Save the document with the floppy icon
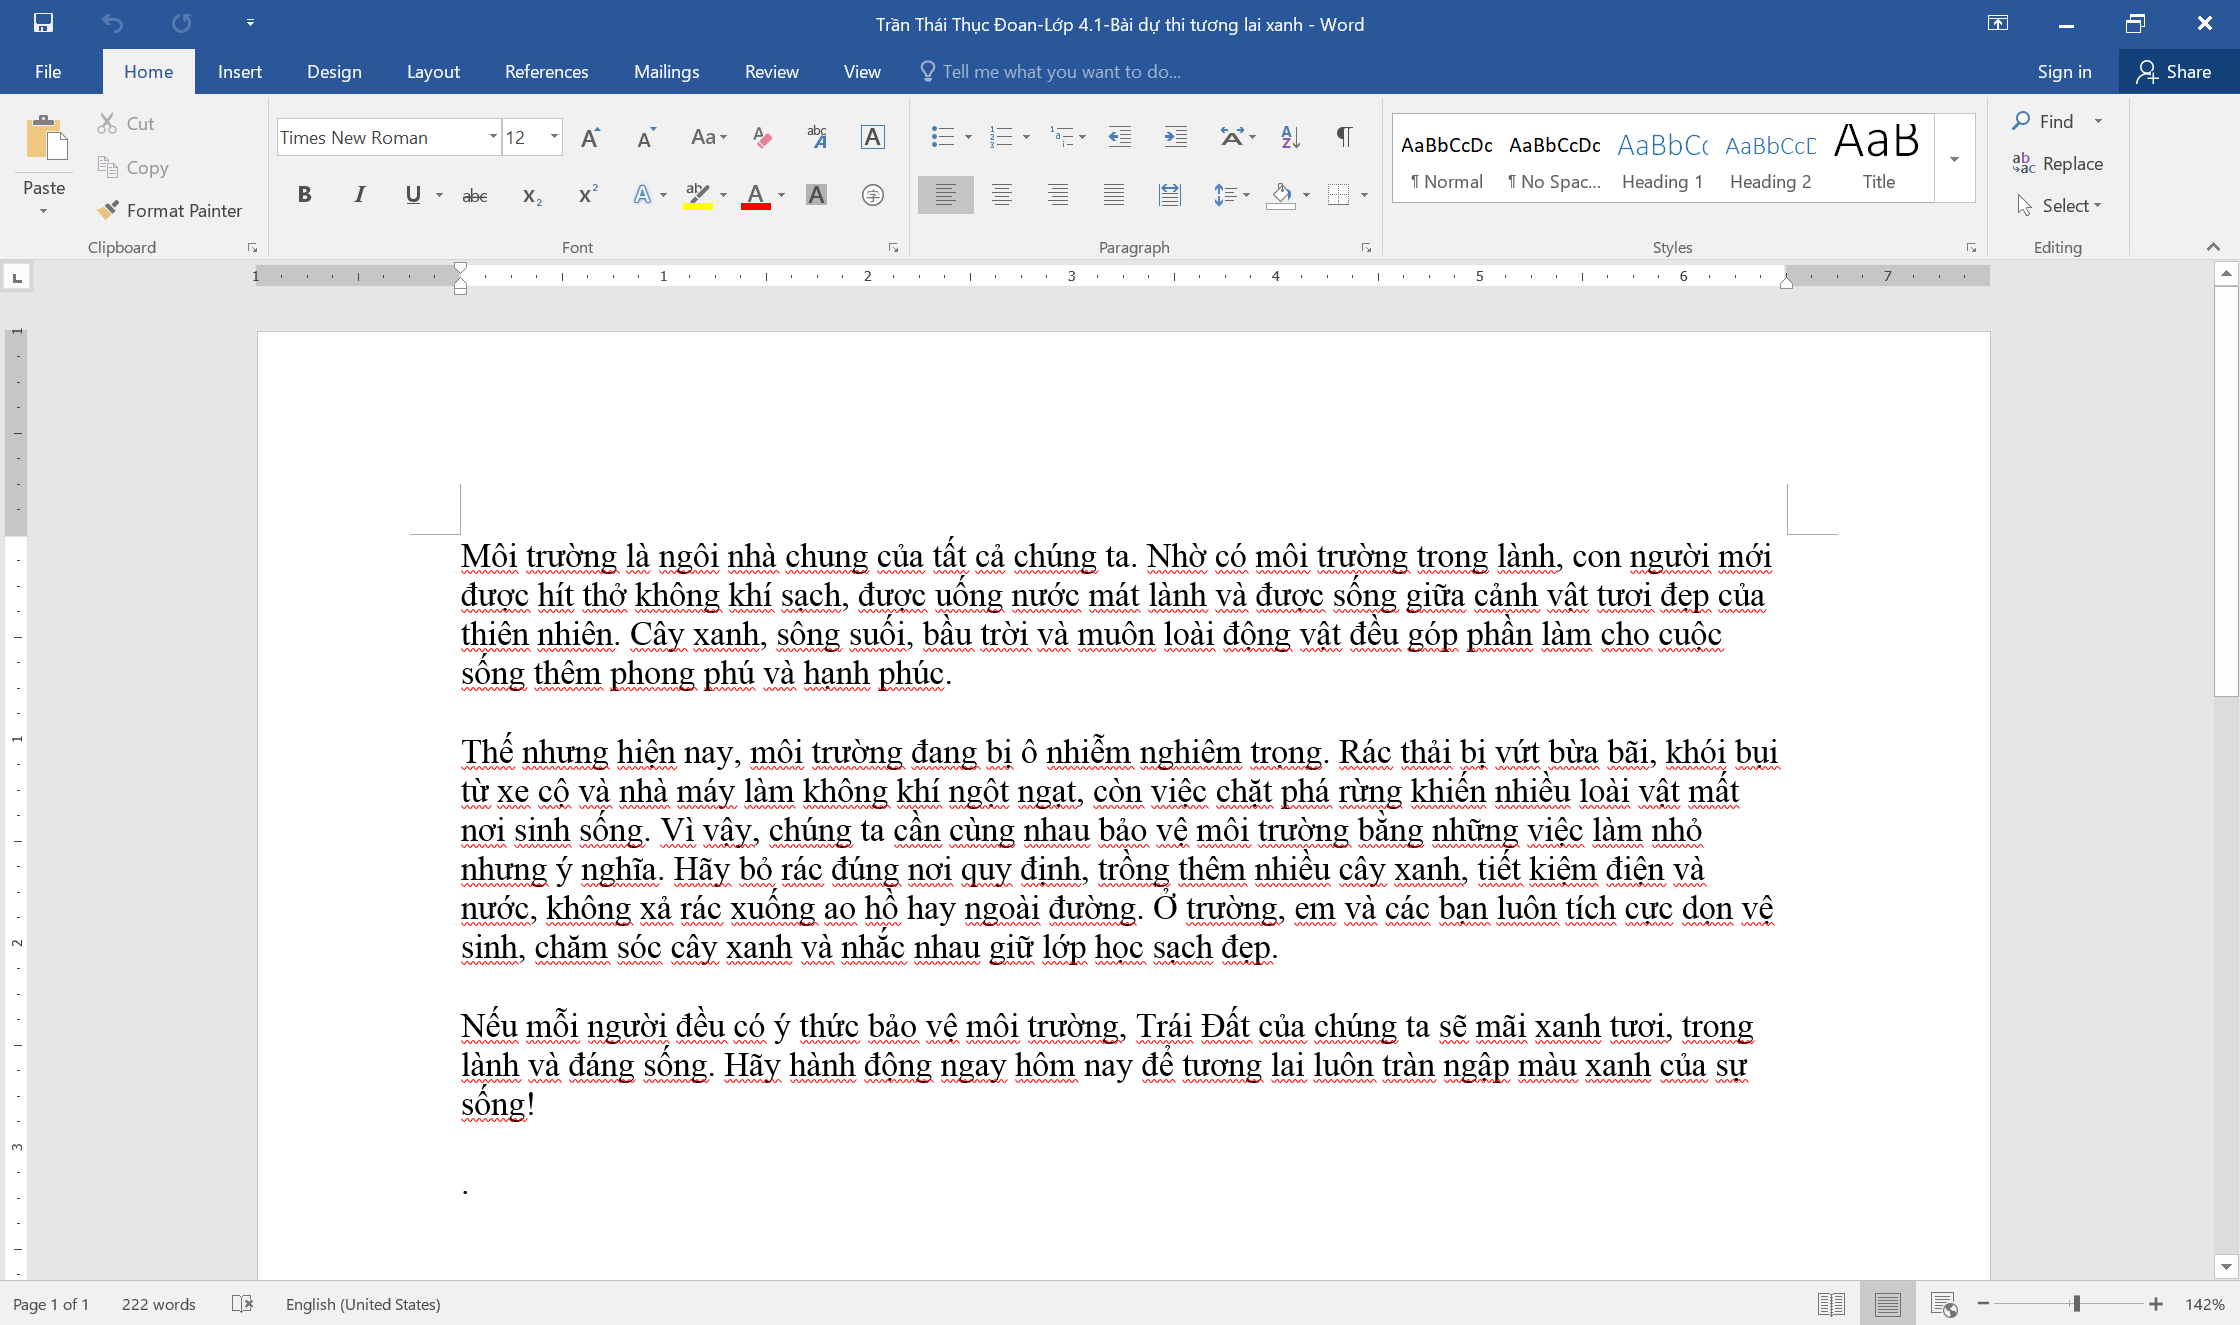Screen dimensions: 2240x1325 point(43,23)
